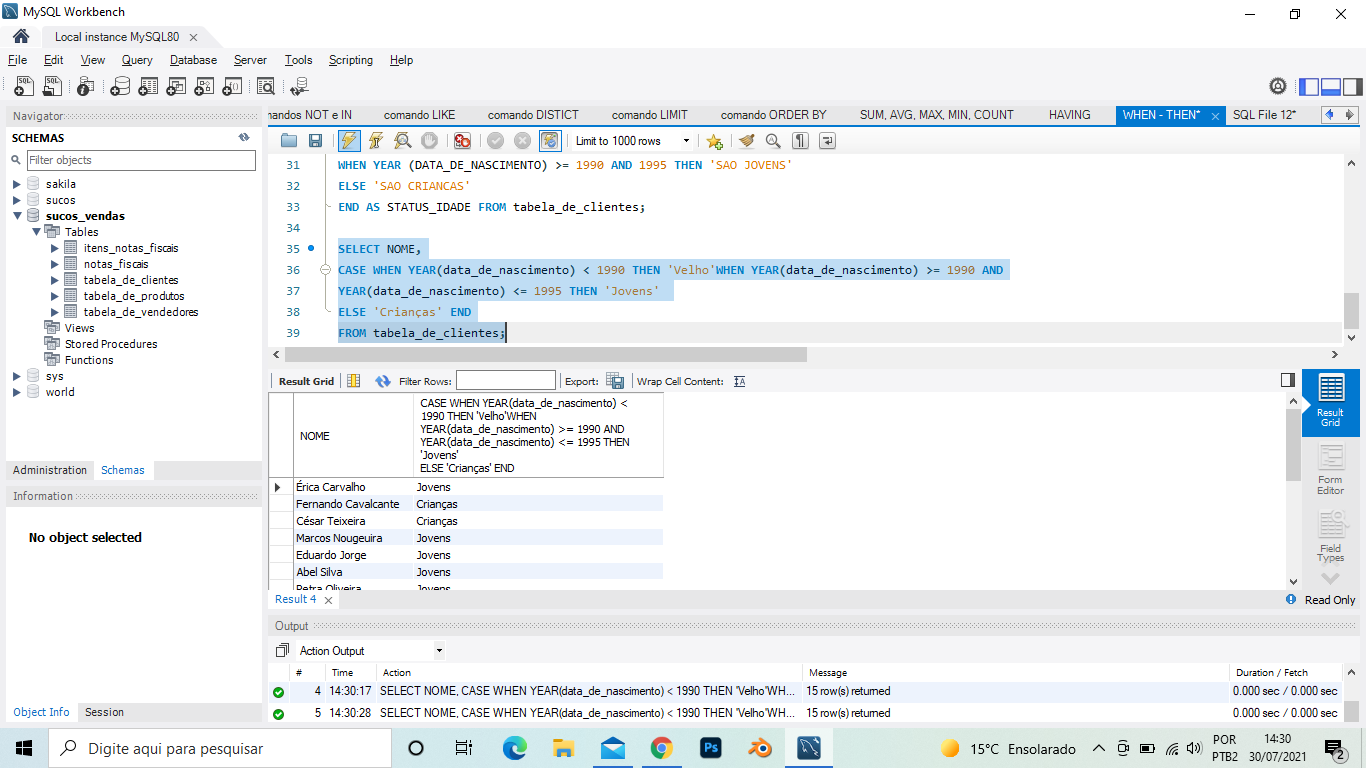
Task: Switch to the HAVING tab
Action: tap(1069, 115)
